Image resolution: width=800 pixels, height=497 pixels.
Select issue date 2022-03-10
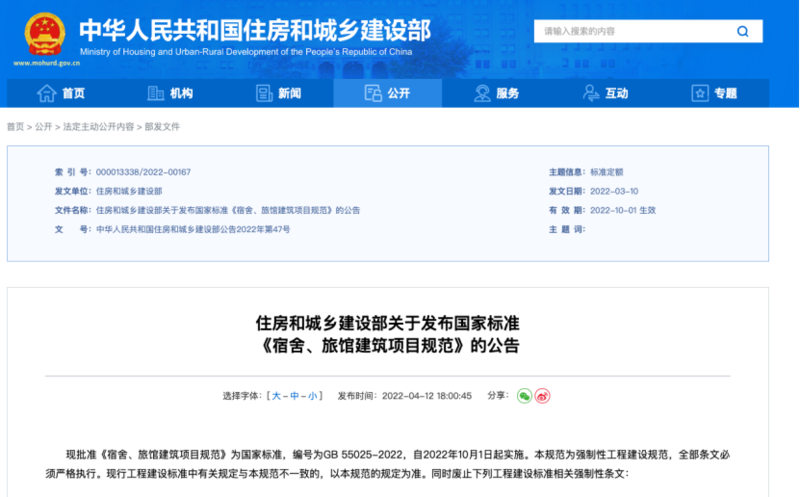614,191
